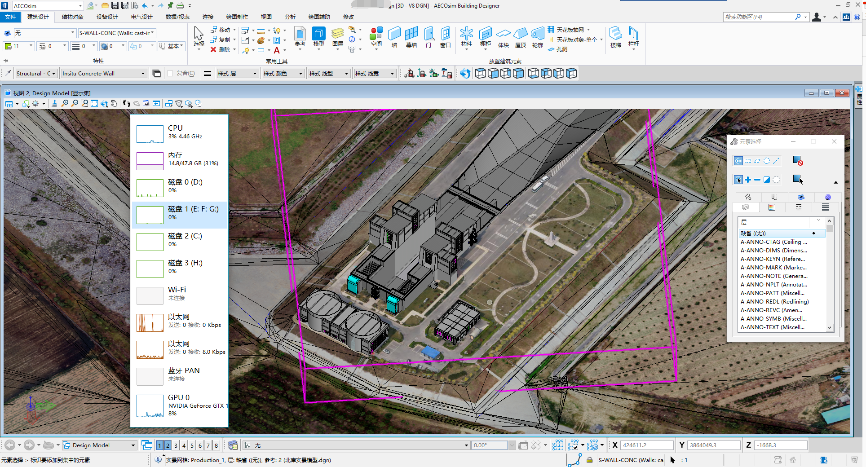Select the A-ANNO-DIMS level in list

[x=773, y=250]
